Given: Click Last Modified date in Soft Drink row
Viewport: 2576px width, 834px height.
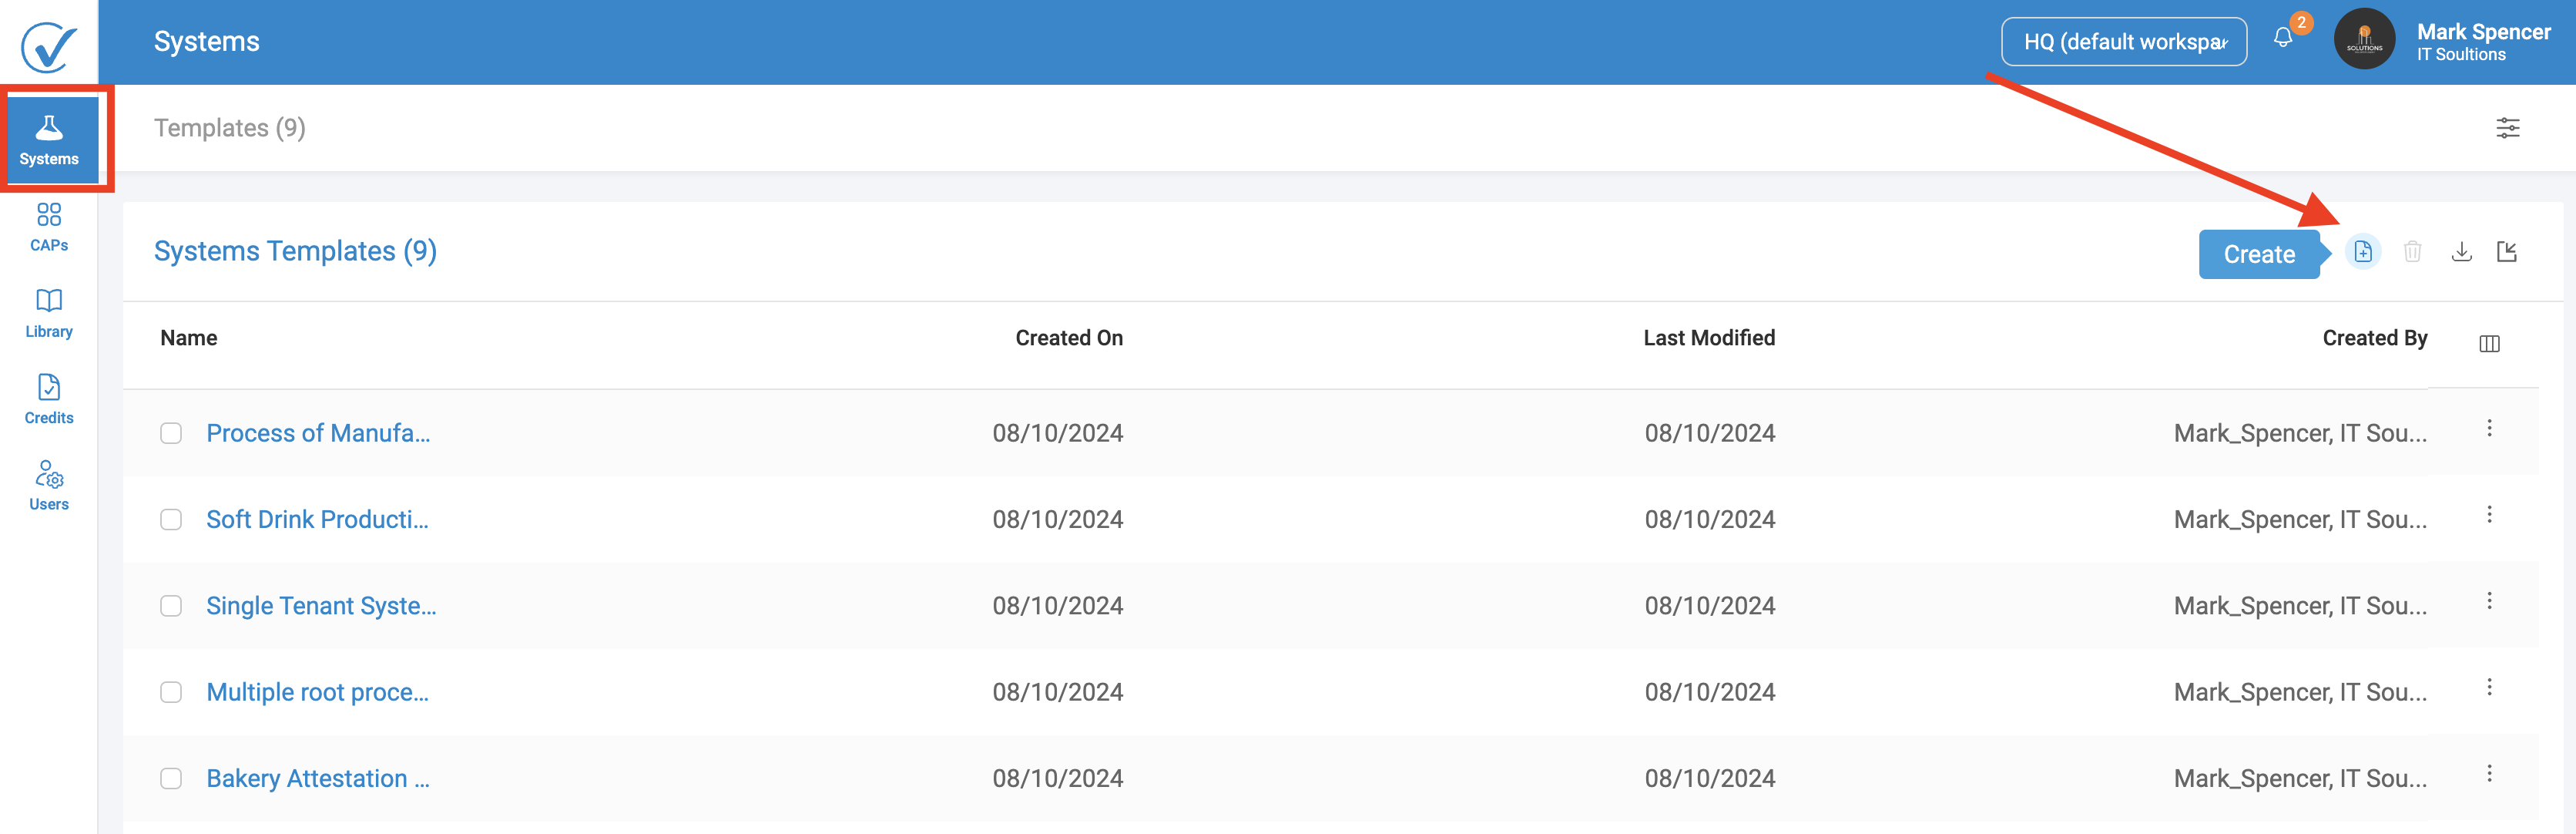Looking at the screenshot, I should point(1710,520).
